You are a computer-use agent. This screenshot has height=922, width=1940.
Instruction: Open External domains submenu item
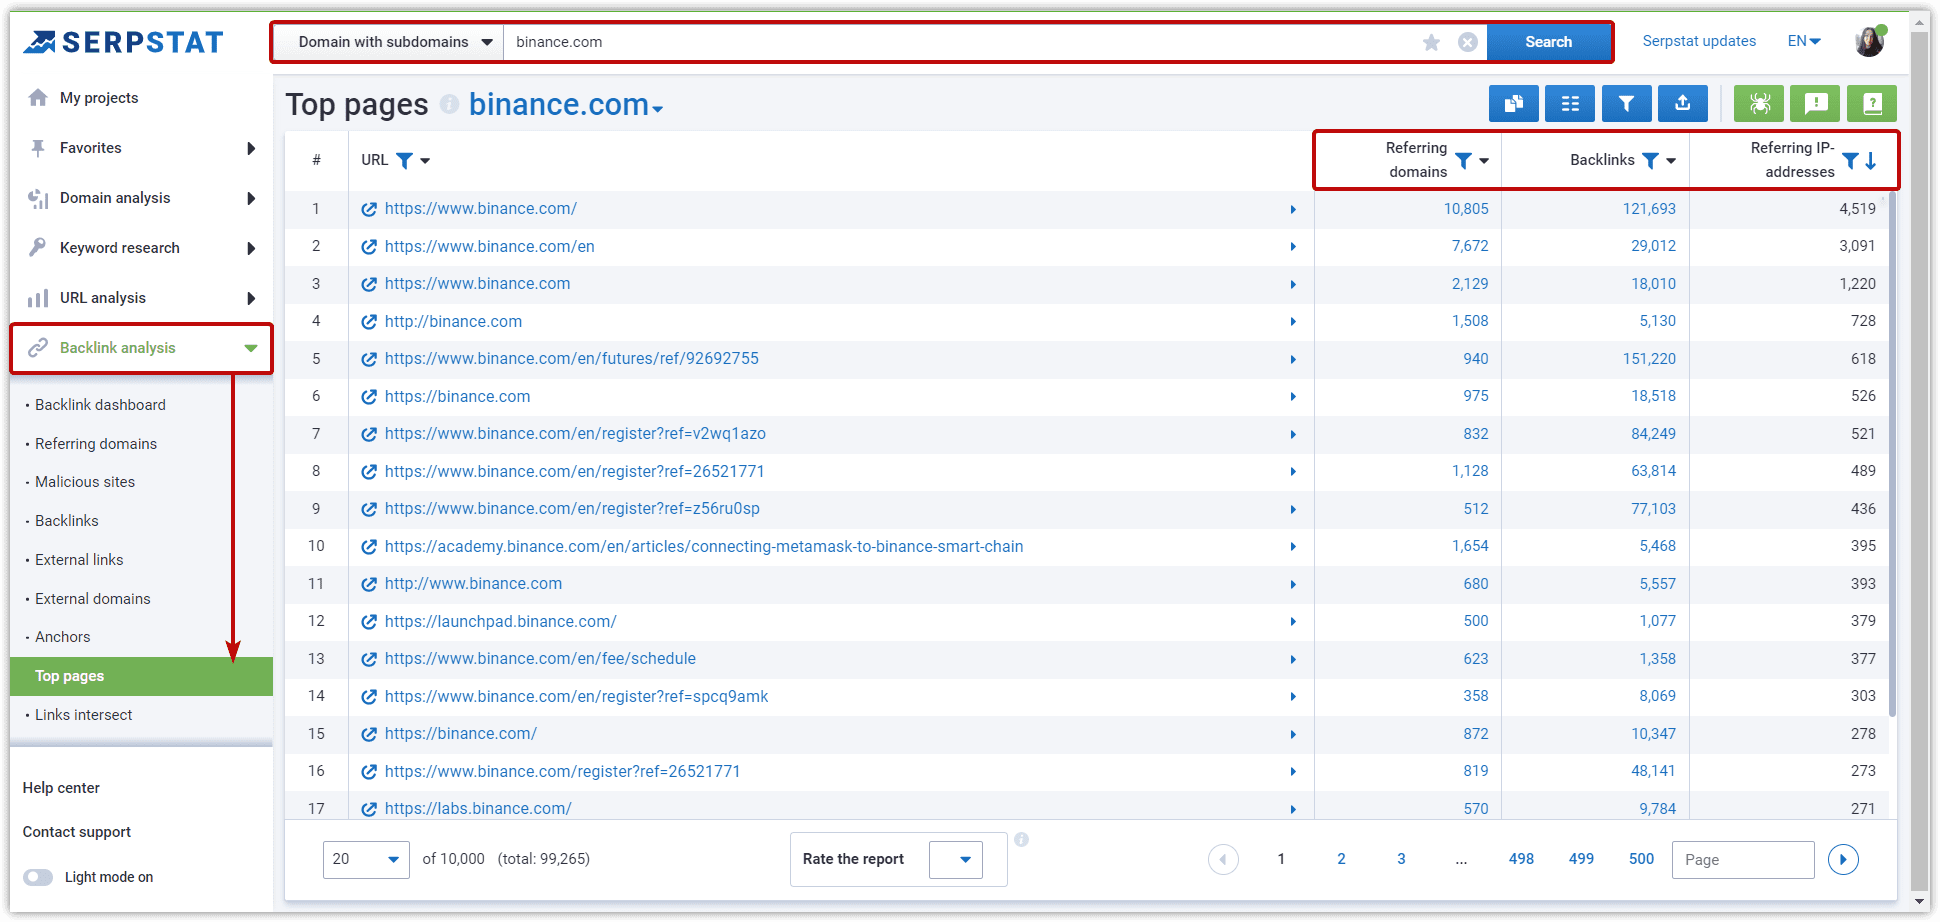(92, 599)
